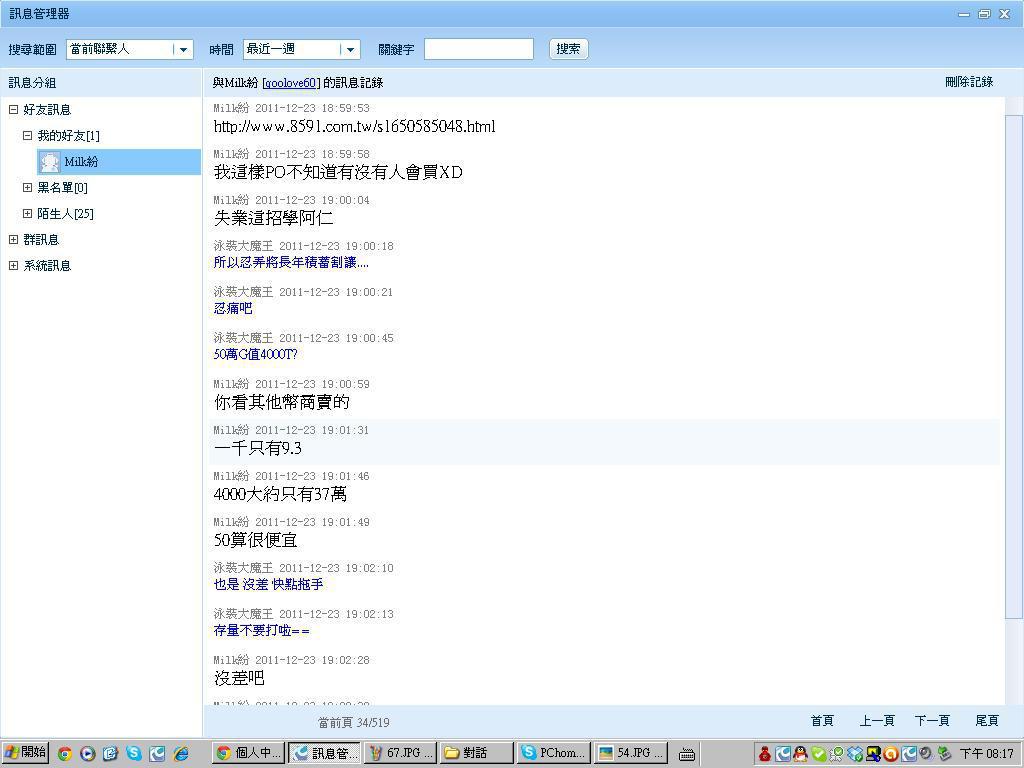The height and width of the screenshot is (768, 1024).
Task: Select the 群訊息 tree label
Action: 41,240
